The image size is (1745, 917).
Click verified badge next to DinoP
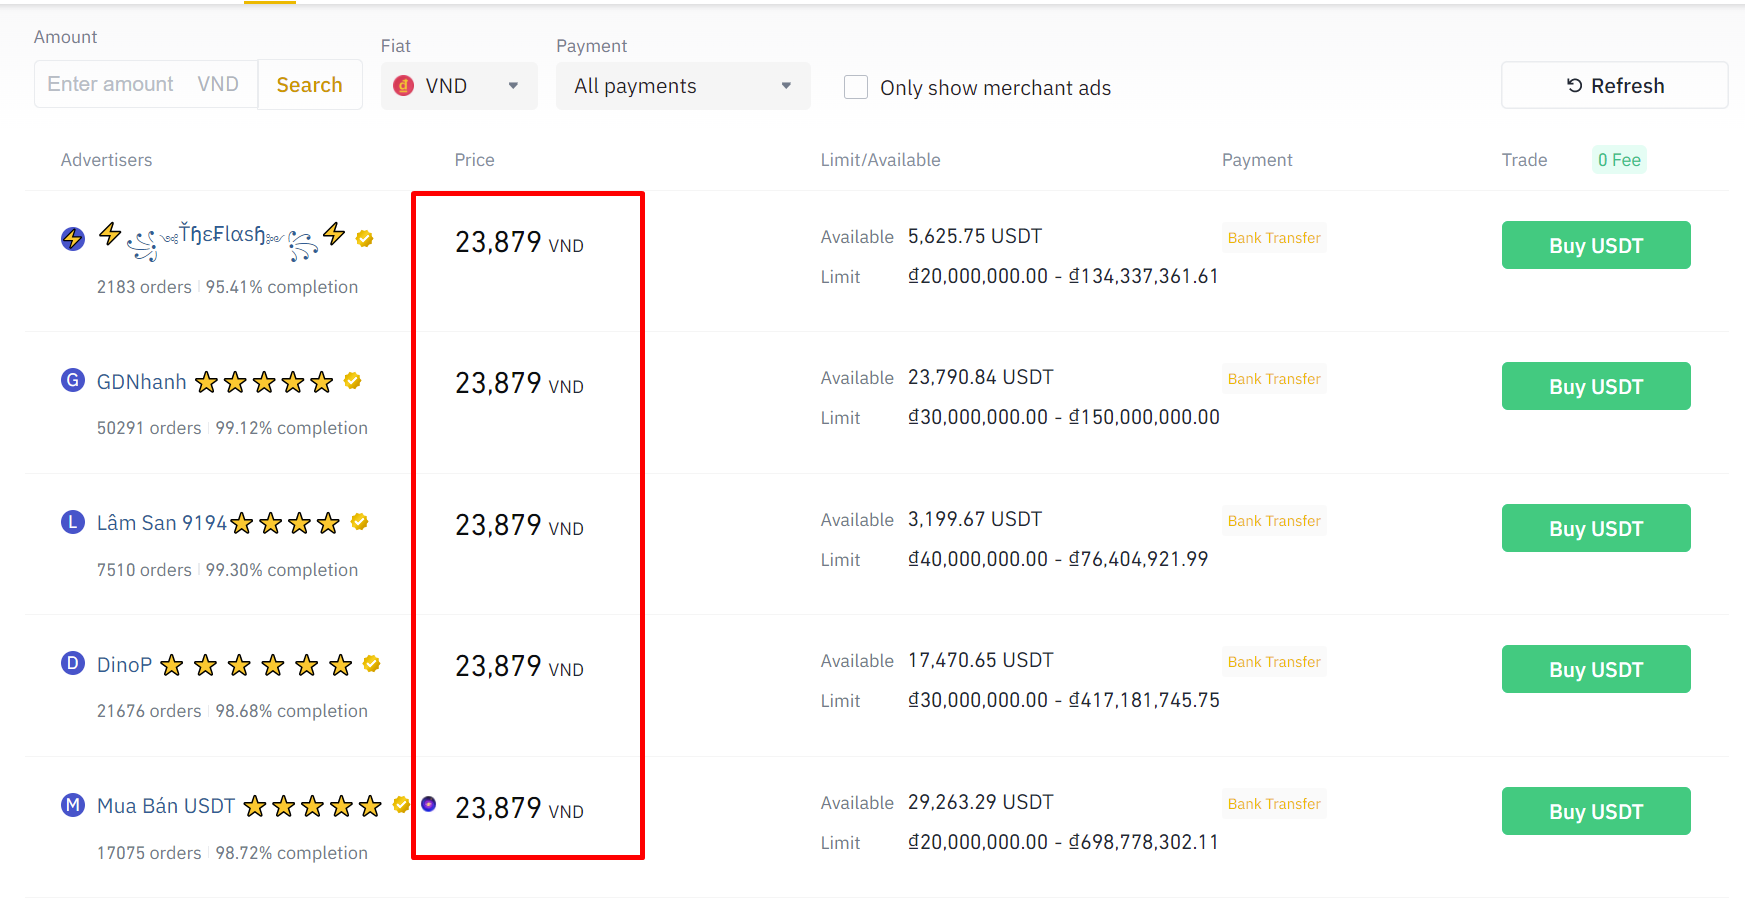[x=372, y=664]
